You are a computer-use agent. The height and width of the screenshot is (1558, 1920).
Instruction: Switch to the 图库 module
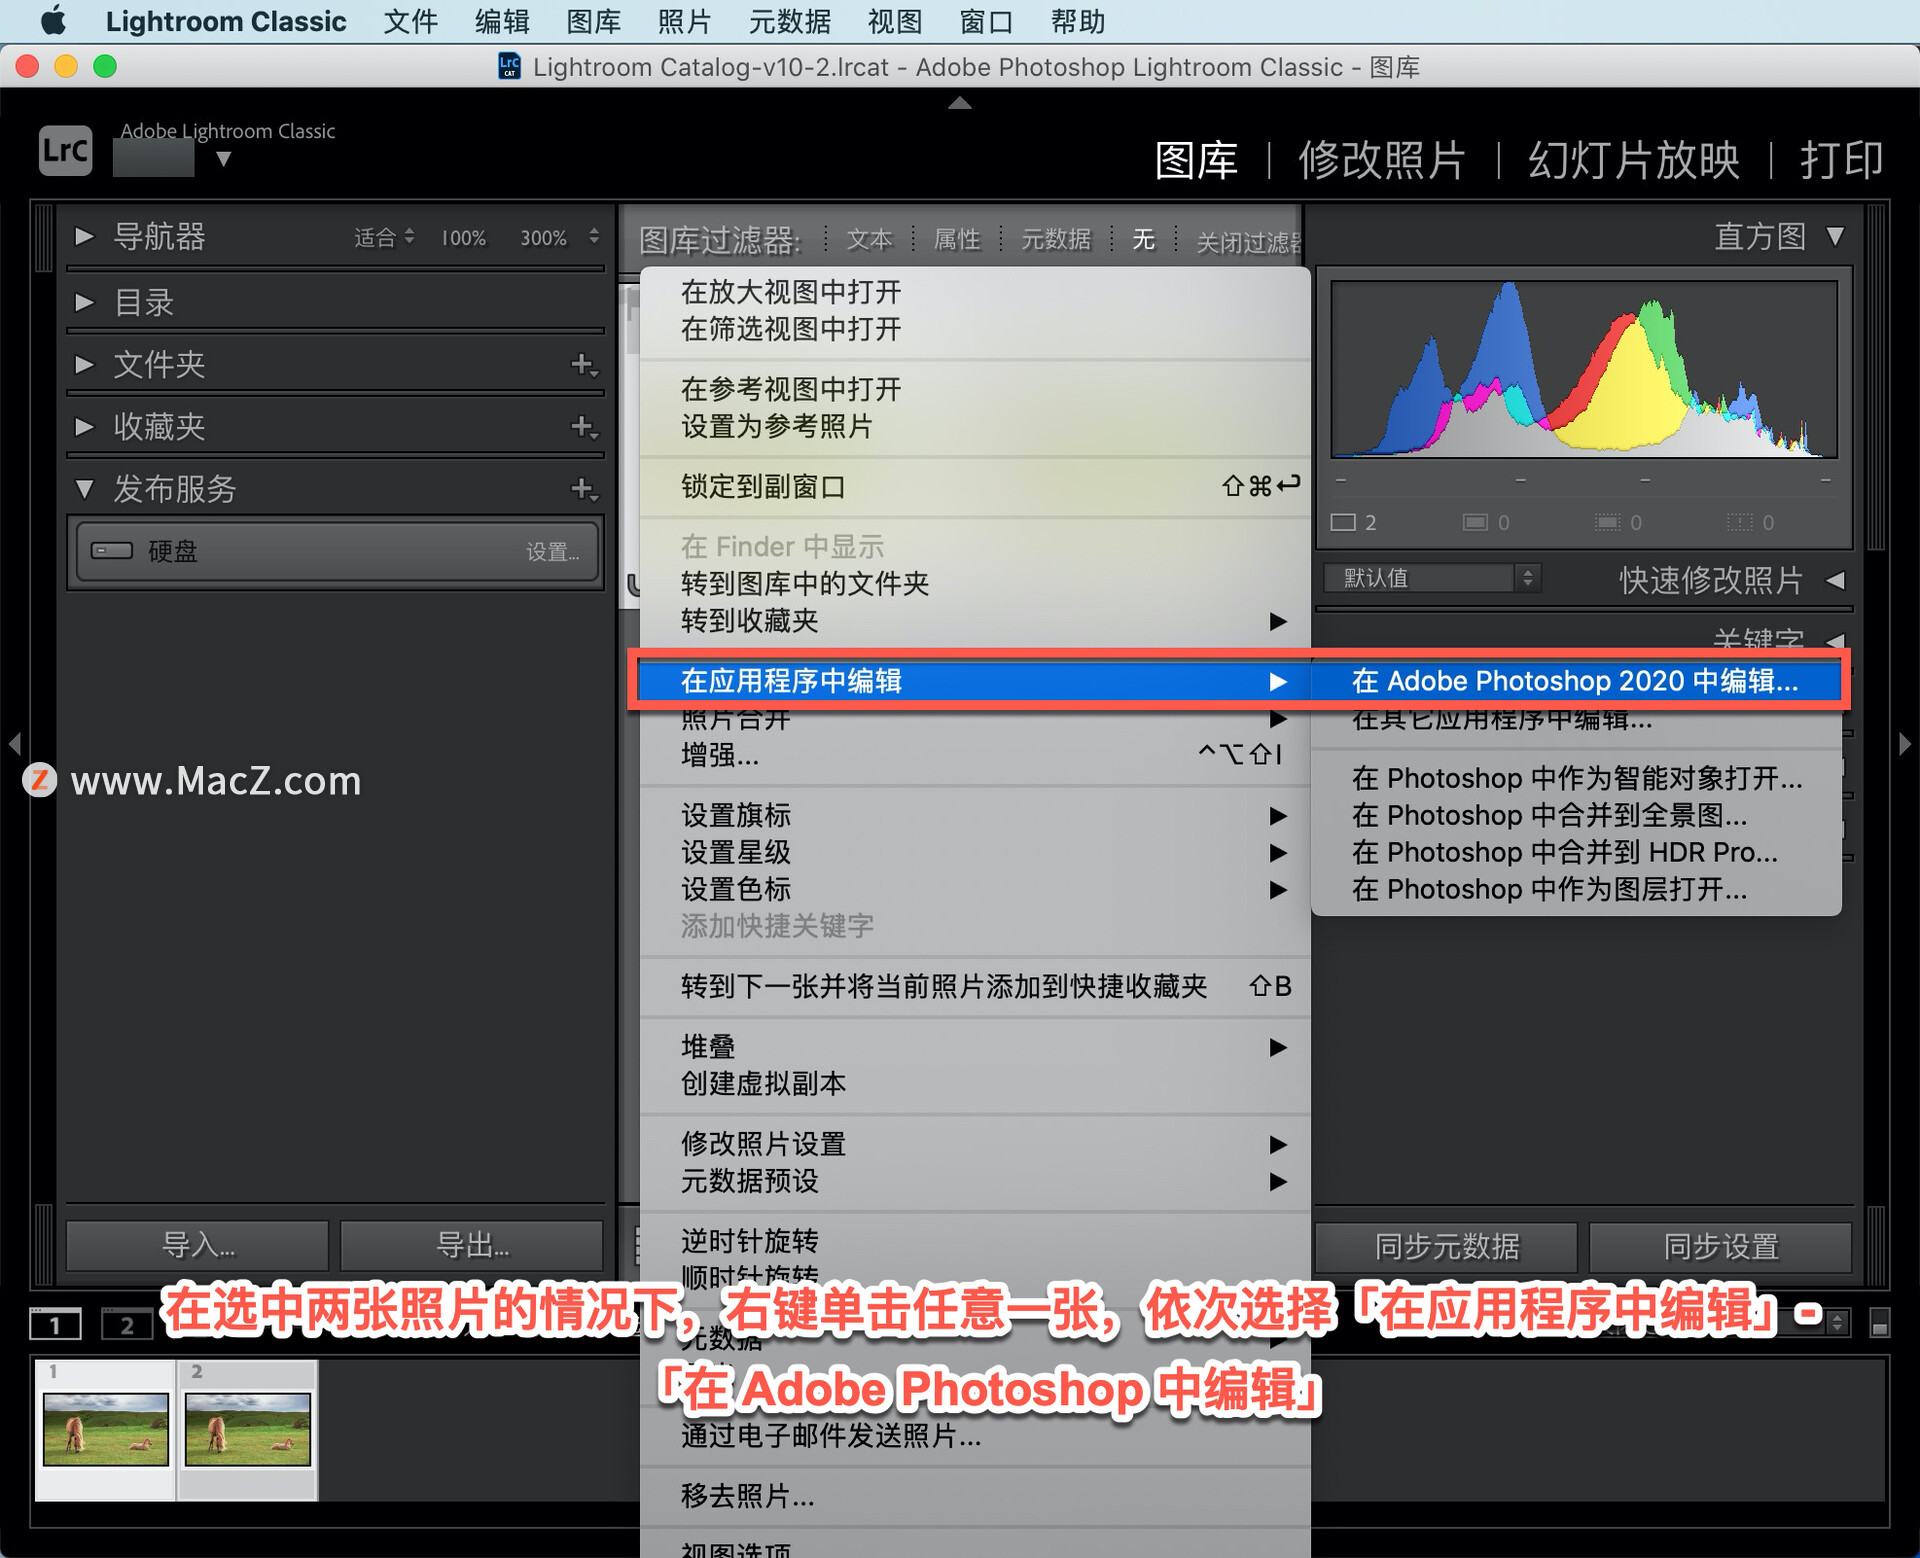pos(1196,160)
